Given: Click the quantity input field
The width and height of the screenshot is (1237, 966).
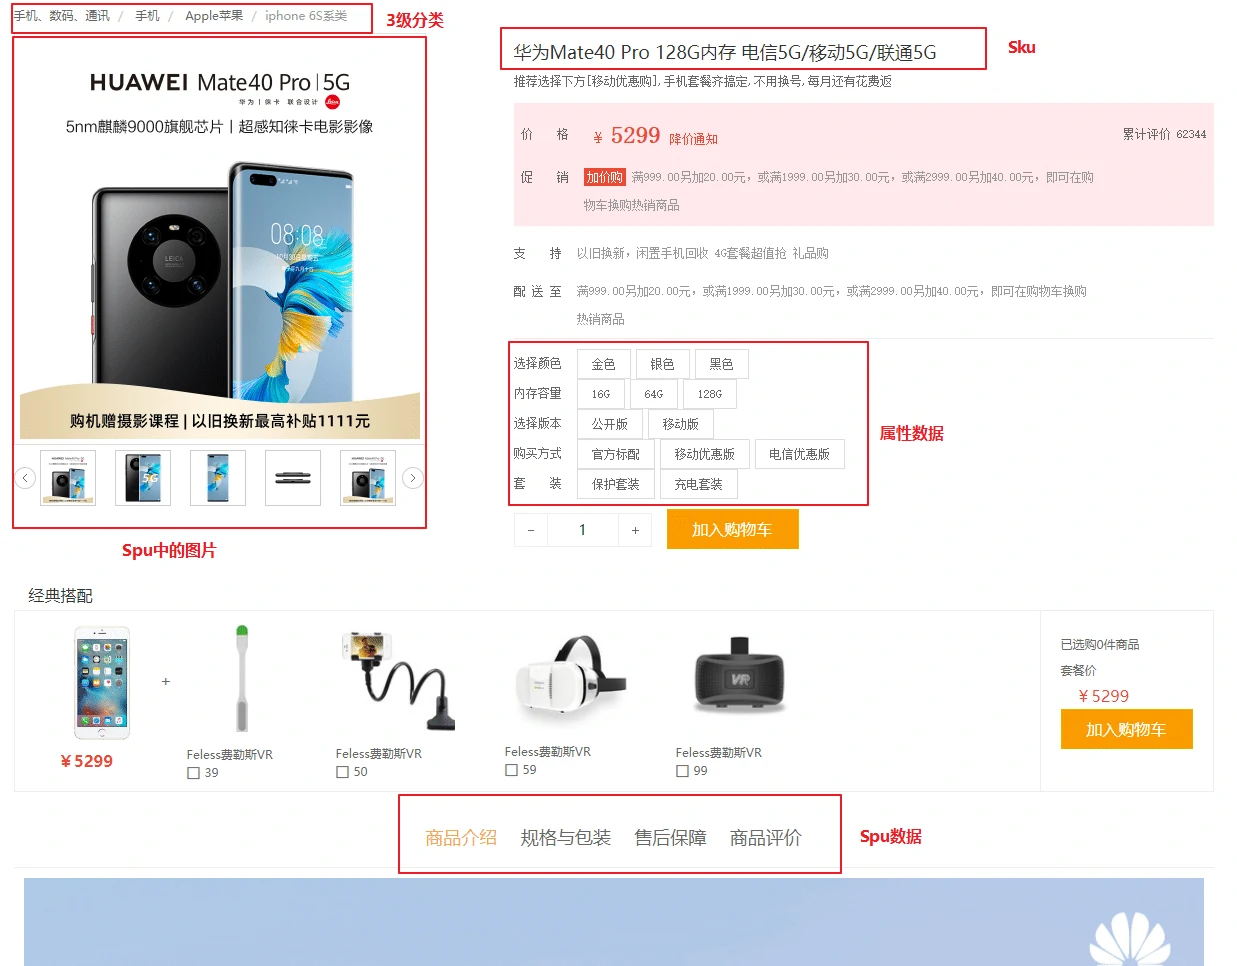Looking at the screenshot, I should pos(583,530).
